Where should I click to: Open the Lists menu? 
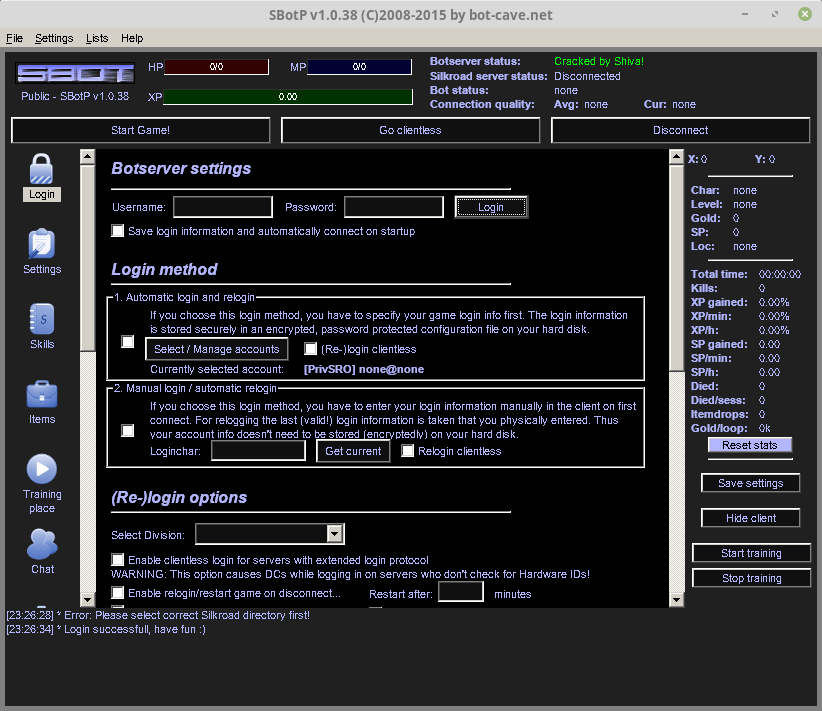97,38
